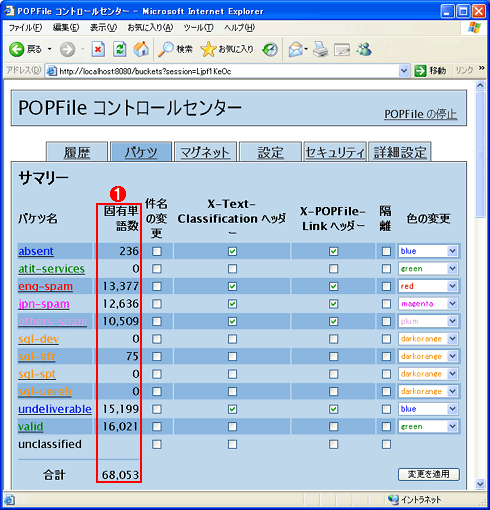Click the 16,021 word count for valid
The height and width of the screenshot is (510, 490).
[x=120, y=426]
